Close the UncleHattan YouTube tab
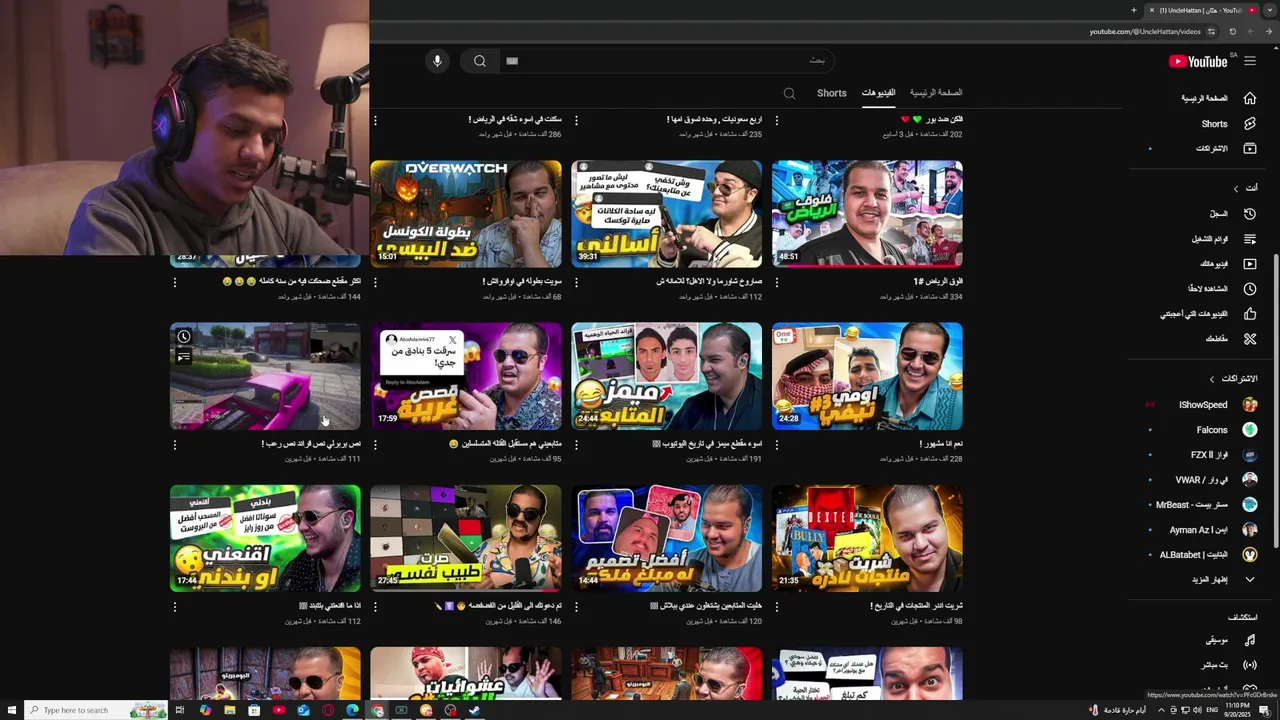 click(x=1151, y=10)
